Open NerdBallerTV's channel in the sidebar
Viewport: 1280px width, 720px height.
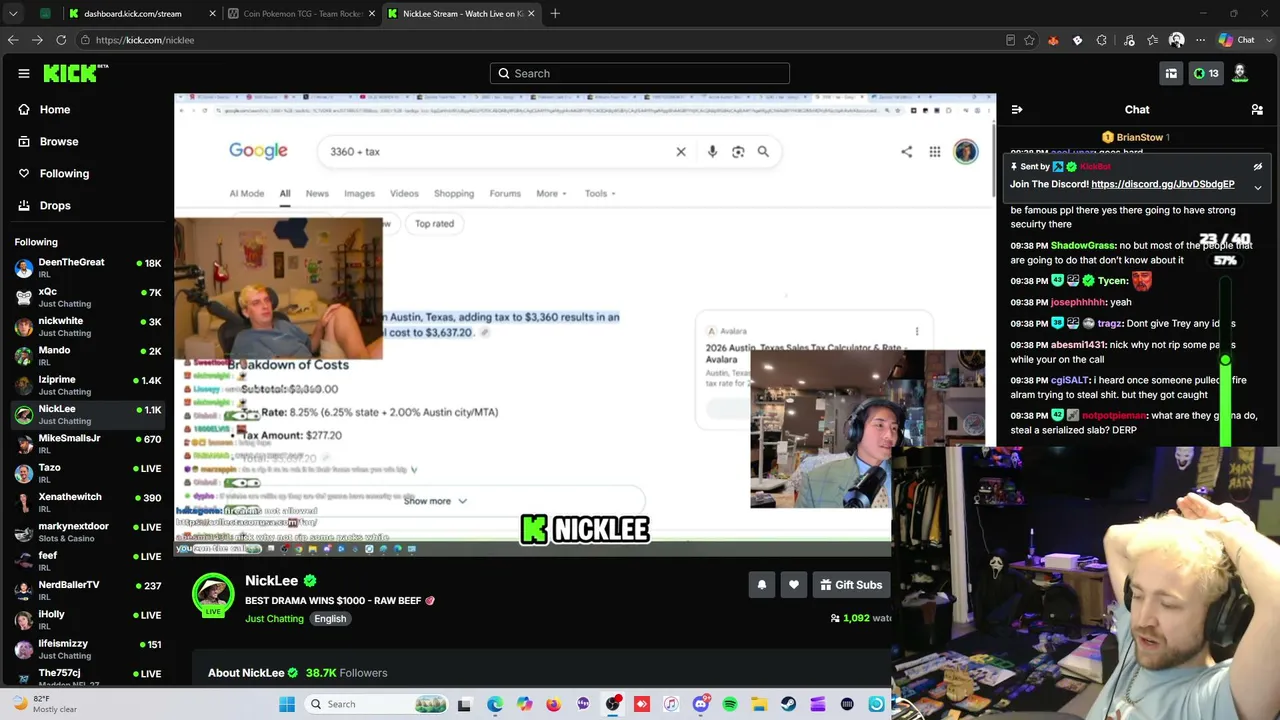[88, 590]
